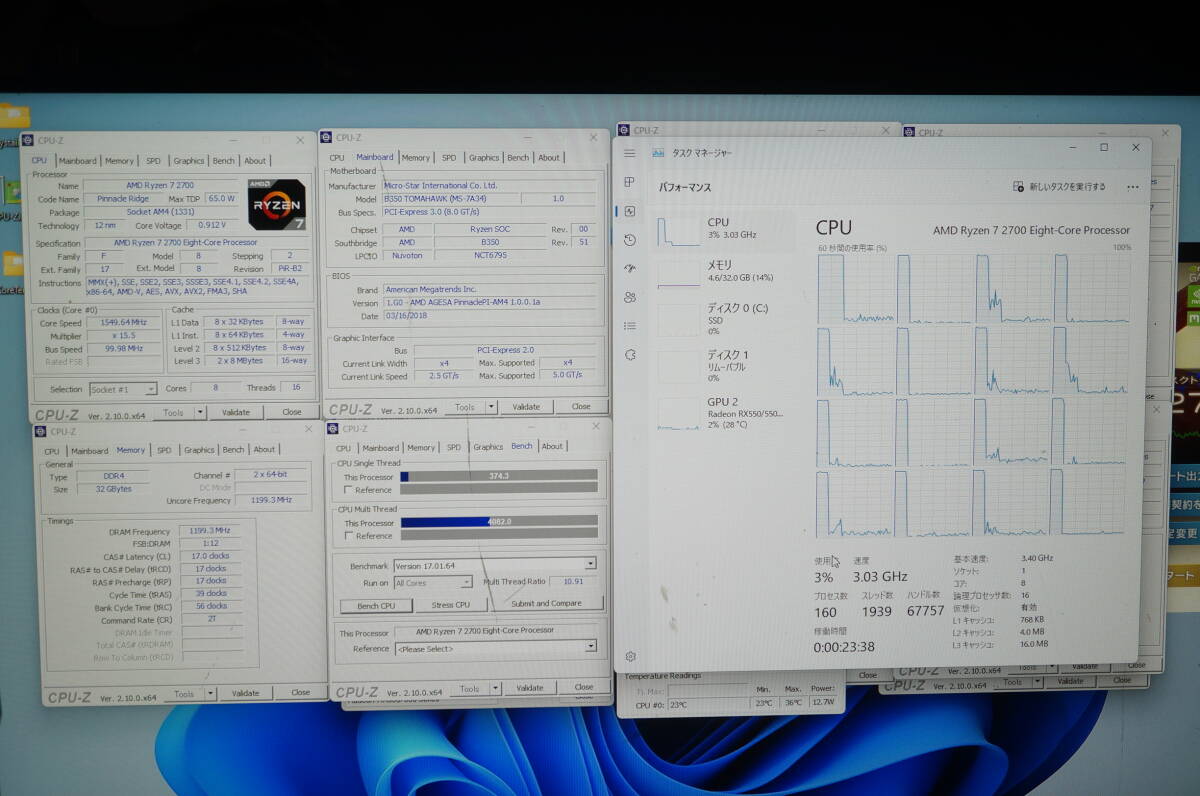Image resolution: width=1200 pixels, height=796 pixels.
Task: Open Services icon in Task Manager sidebar
Action: pyautogui.click(x=629, y=355)
